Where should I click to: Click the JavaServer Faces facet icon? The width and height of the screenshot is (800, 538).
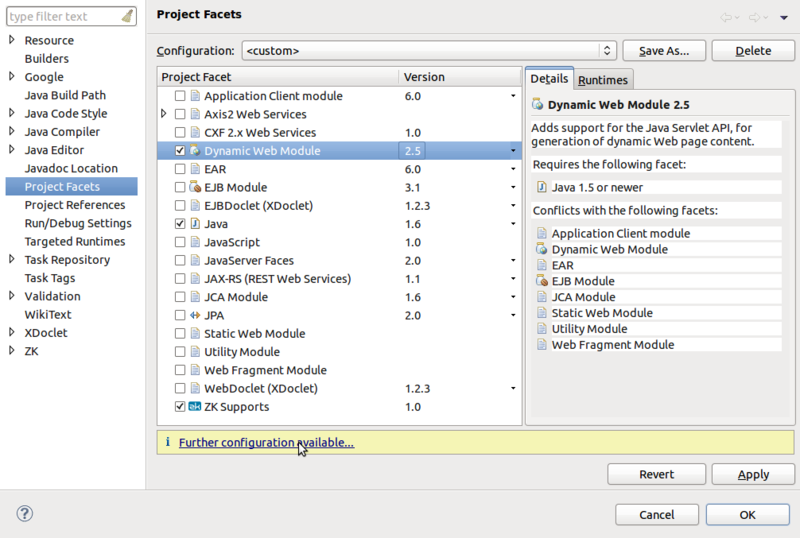tap(195, 260)
